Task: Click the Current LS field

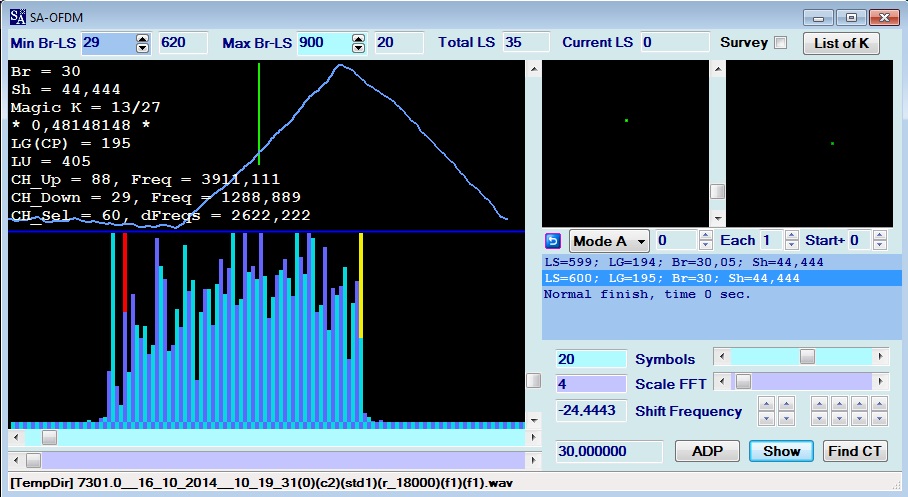Action: [x=675, y=43]
